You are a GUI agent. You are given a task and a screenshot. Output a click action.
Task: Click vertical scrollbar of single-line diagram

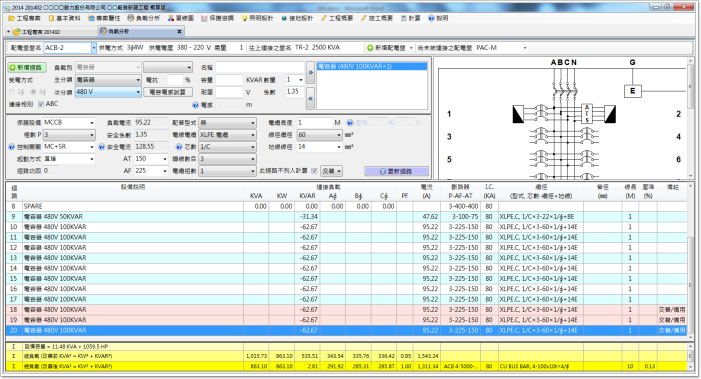point(690,118)
